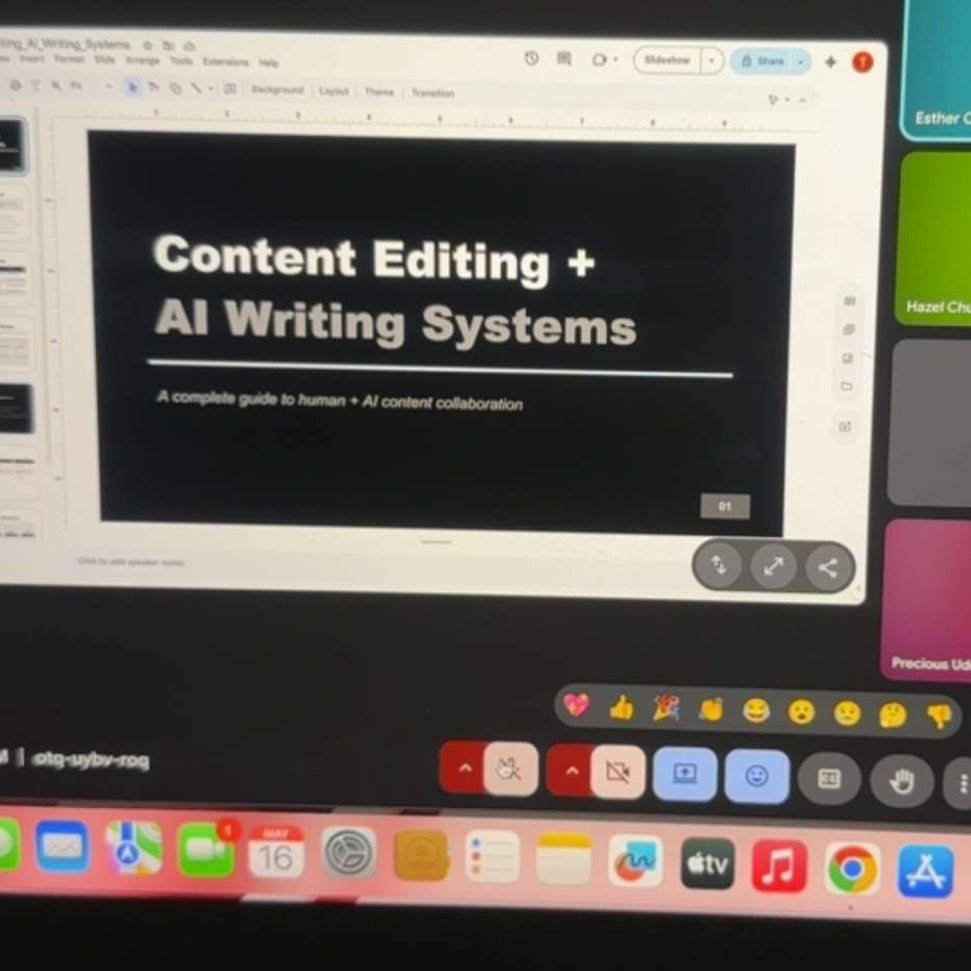Select the text box tool
Screen dimensions: 971x971
click(154, 88)
